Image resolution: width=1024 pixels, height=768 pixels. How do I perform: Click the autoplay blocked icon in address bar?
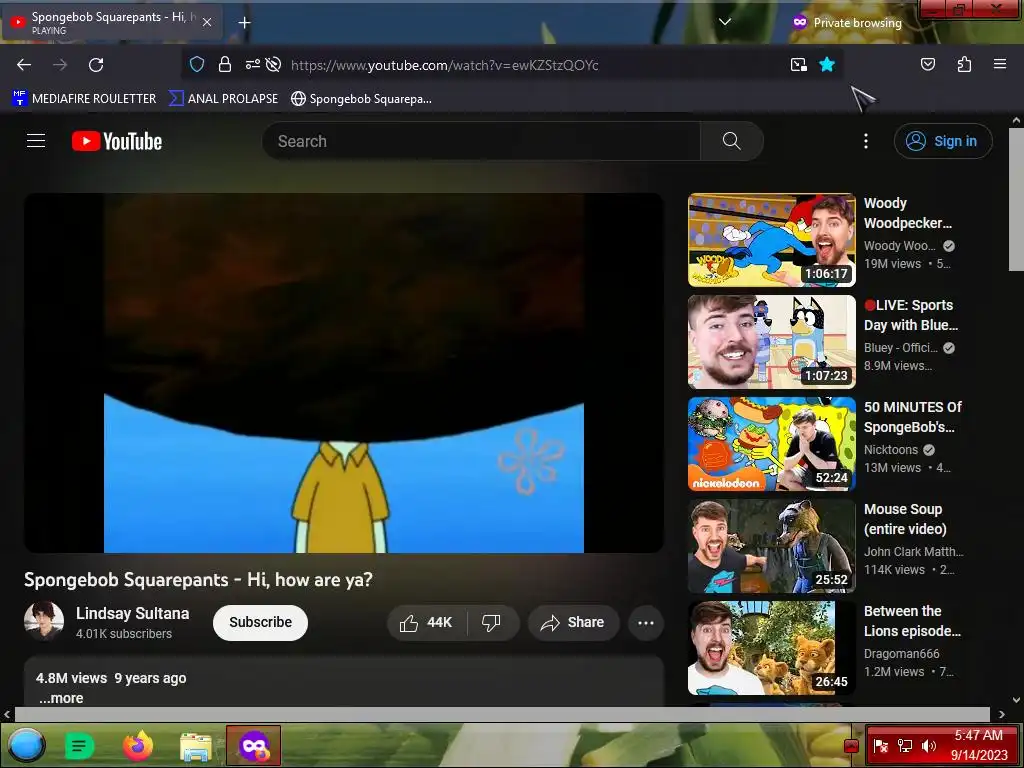pos(274,64)
